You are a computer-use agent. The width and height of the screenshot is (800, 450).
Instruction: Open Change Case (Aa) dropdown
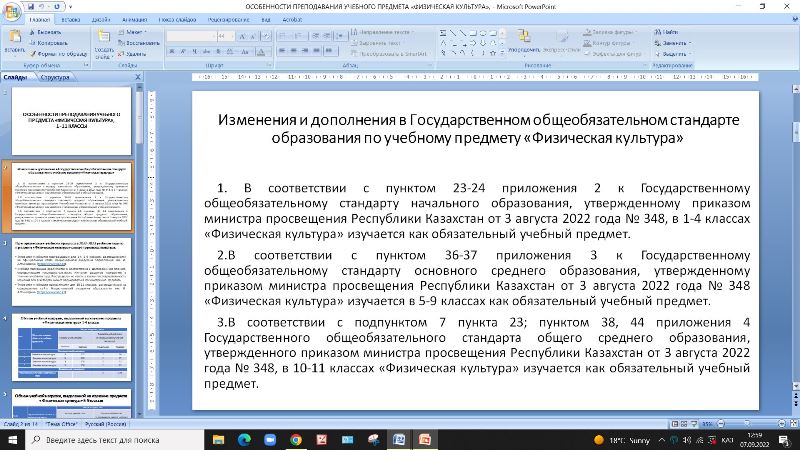[x=245, y=52]
